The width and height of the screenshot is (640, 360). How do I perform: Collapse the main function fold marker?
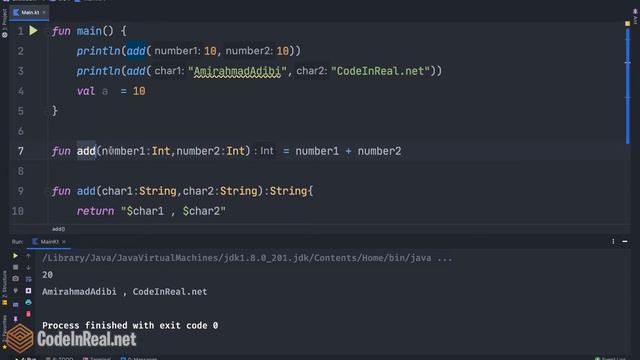[47, 31]
